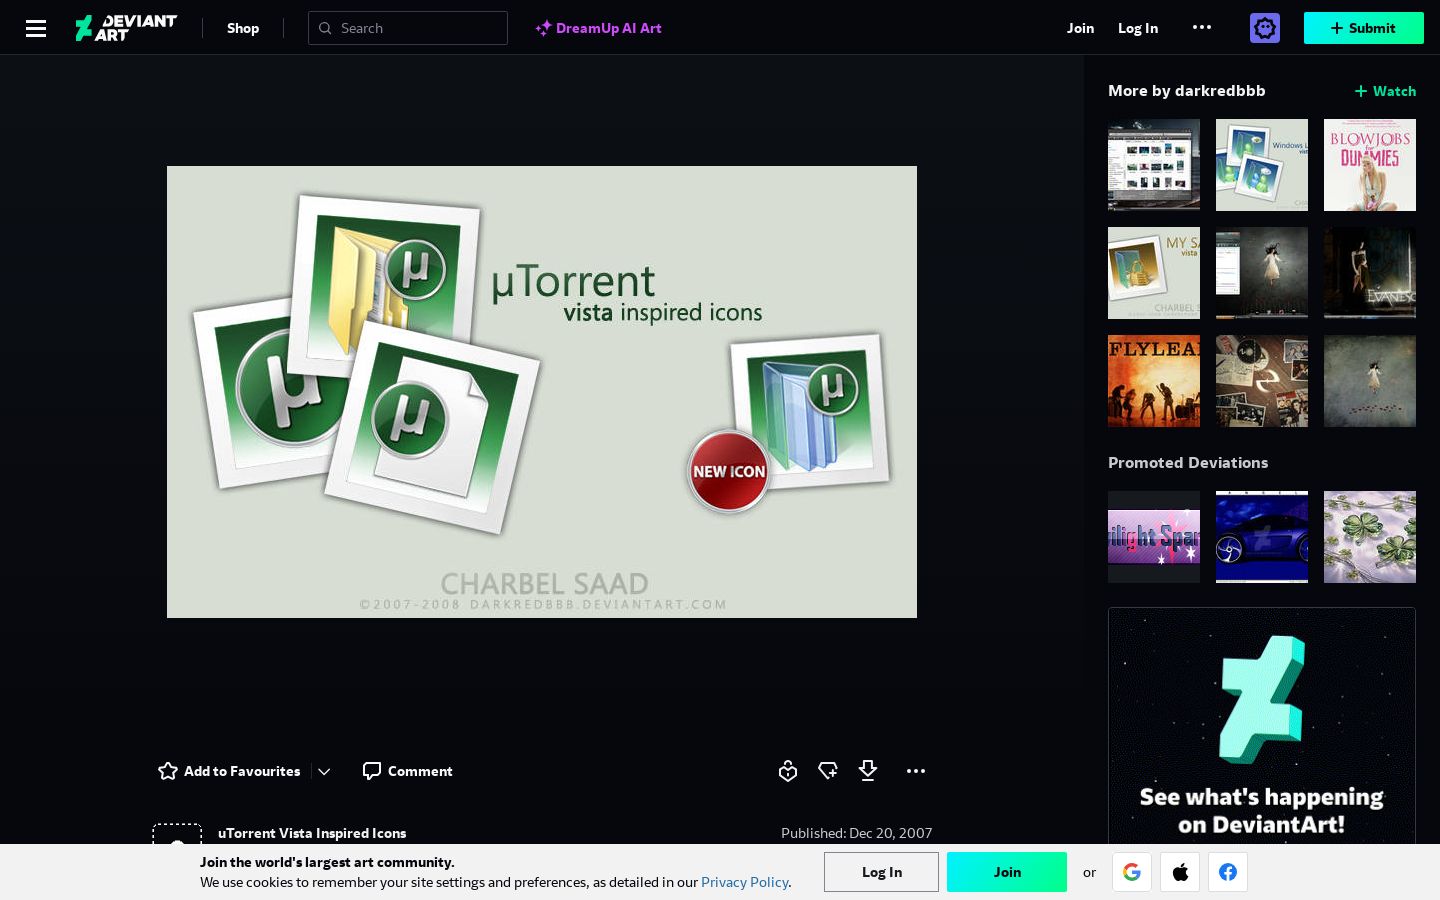This screenshot has height=900, width=1440.
Task: Focus the Search input field
Action: (408, 28)
